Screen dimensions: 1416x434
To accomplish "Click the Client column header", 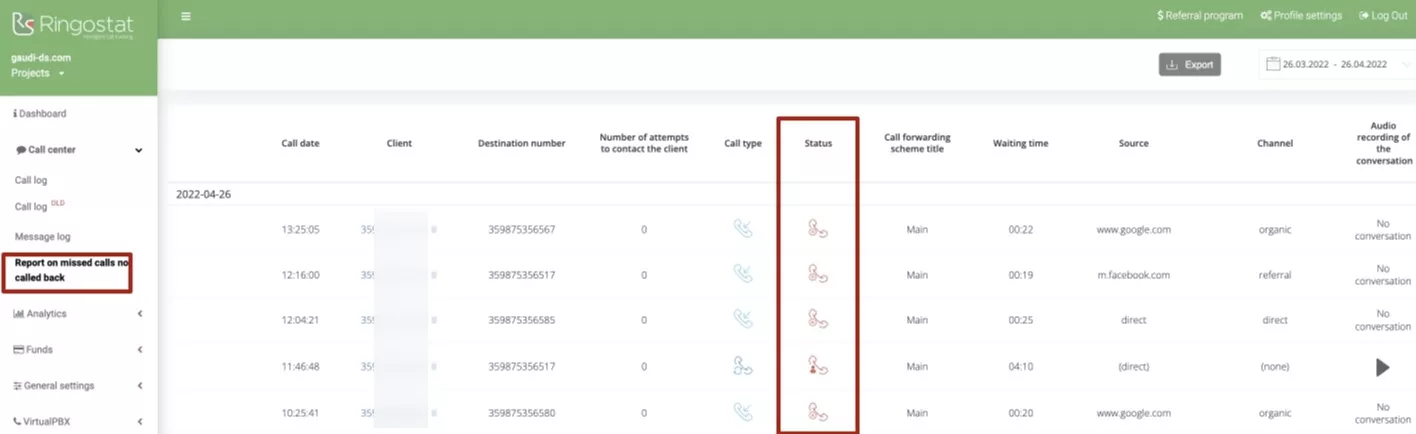I will (x=399, y=143).
